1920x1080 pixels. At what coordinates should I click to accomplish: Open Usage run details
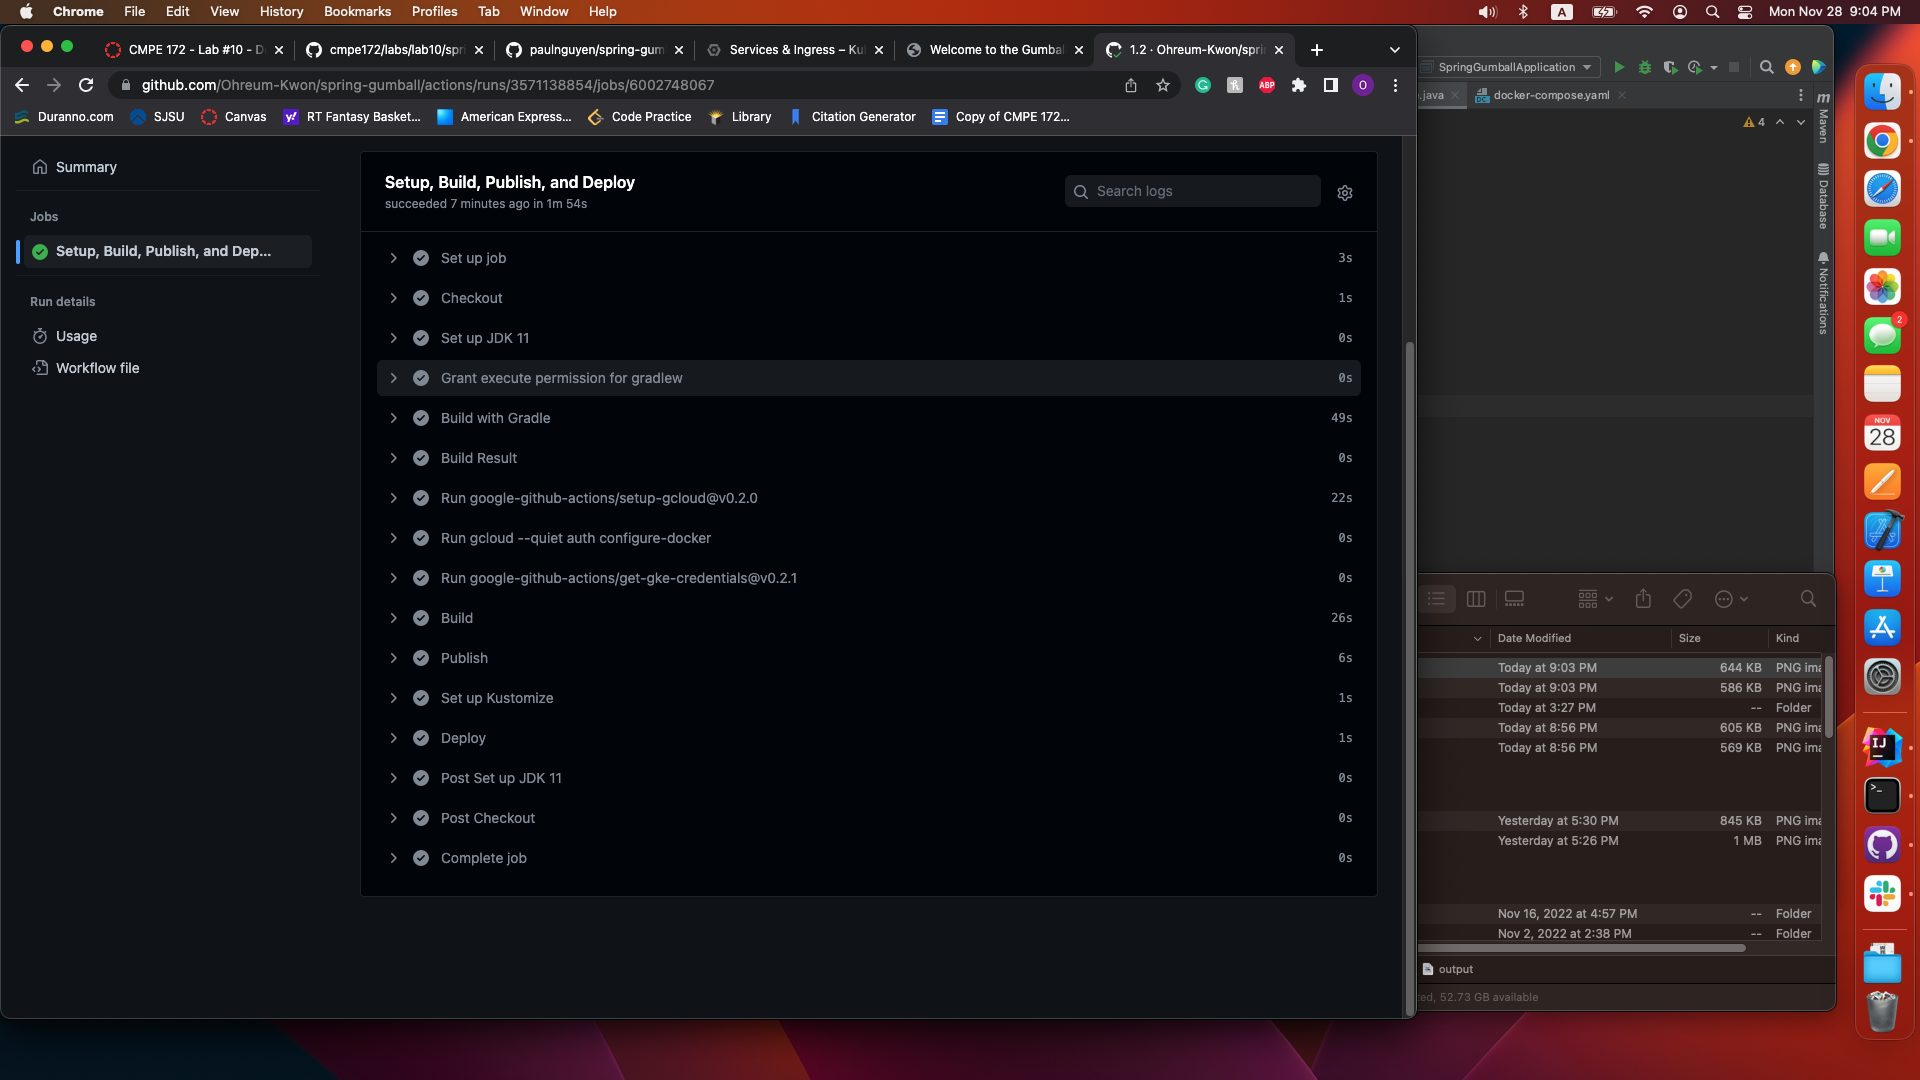[76, 336]
